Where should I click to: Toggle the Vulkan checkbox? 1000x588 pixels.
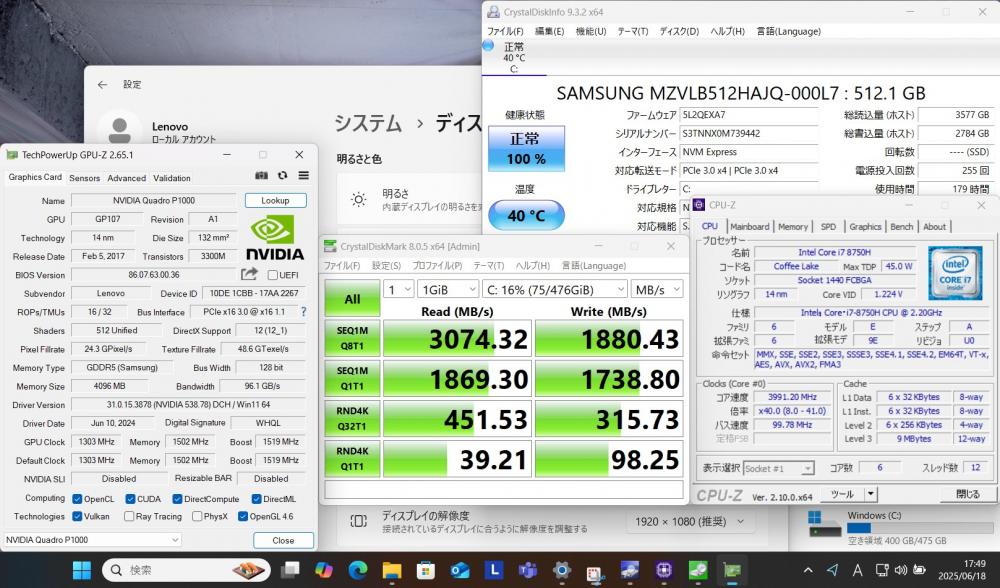click(x=77, y=516)
